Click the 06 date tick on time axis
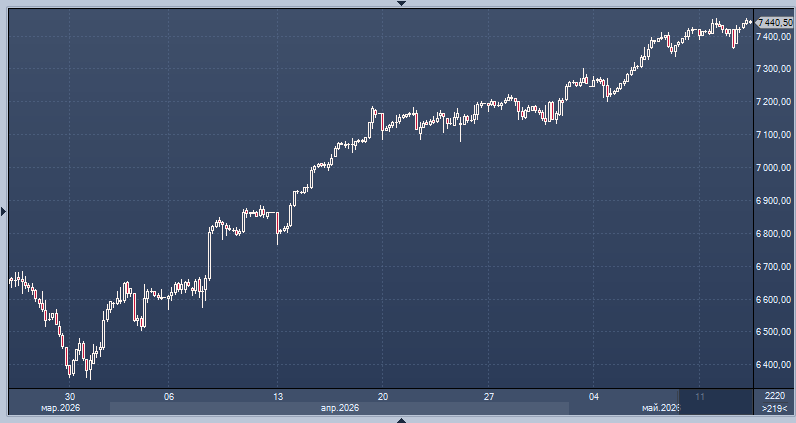The image size is (796, 423). 169,397
